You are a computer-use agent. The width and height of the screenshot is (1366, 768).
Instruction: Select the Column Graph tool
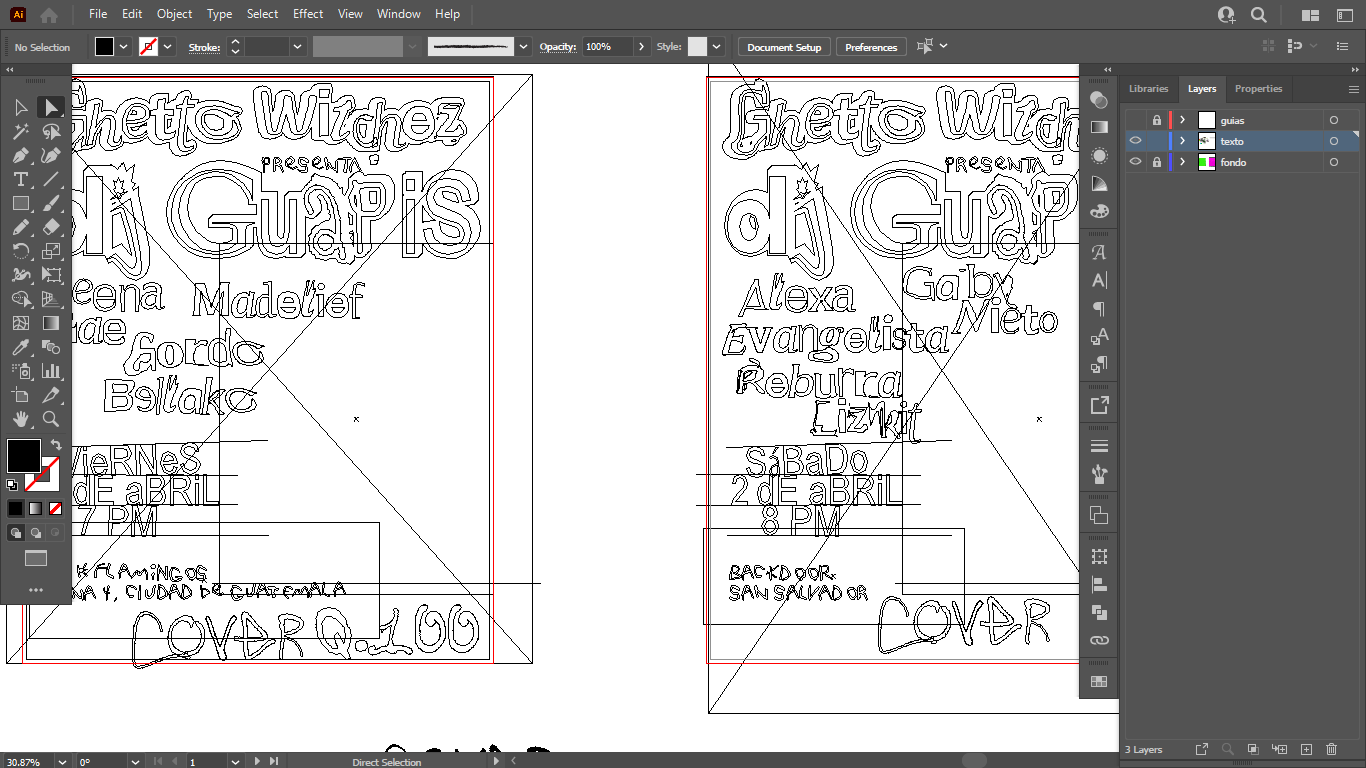[51, 371]
